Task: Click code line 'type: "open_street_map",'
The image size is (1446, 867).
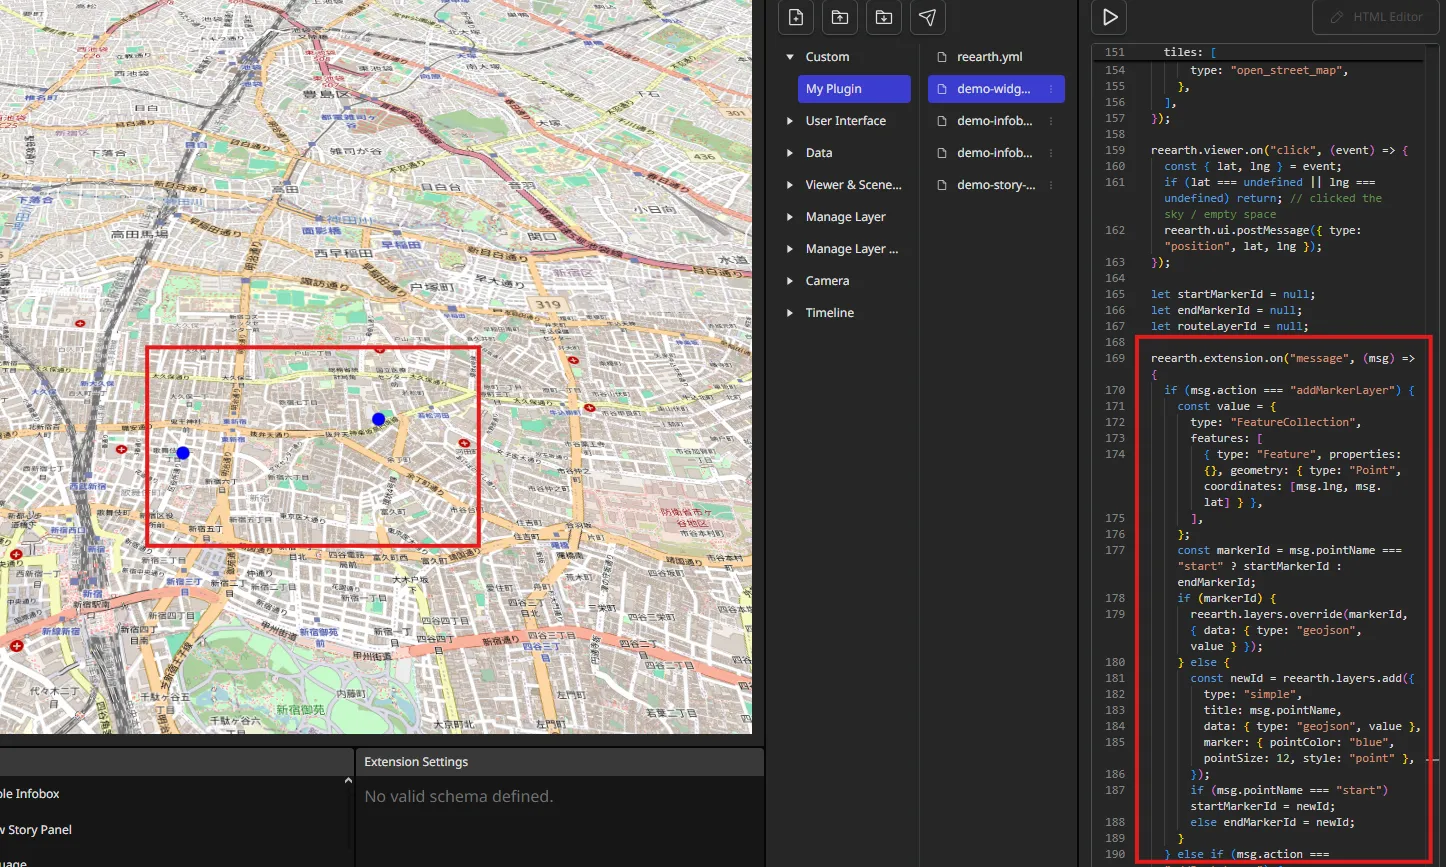Action: click(1269, 70)
